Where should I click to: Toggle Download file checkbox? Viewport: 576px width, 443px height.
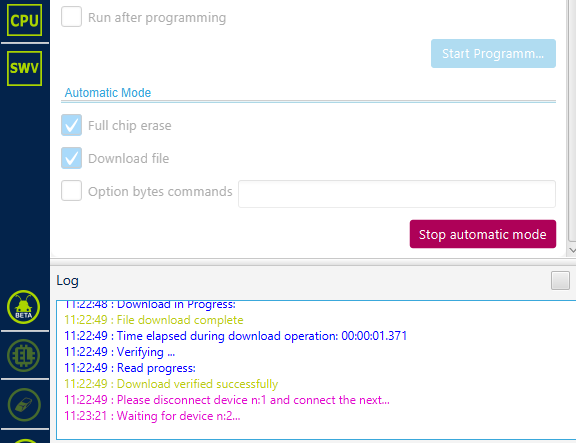(x=71, y=158)
